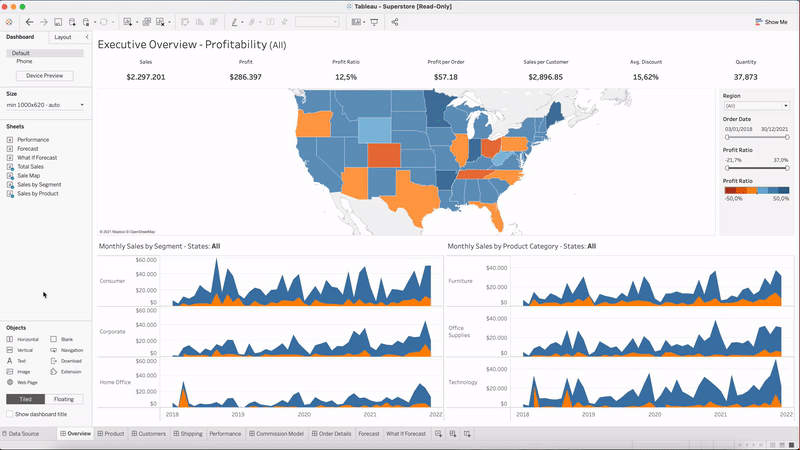Click the Sales value $2.297.201

146,77
